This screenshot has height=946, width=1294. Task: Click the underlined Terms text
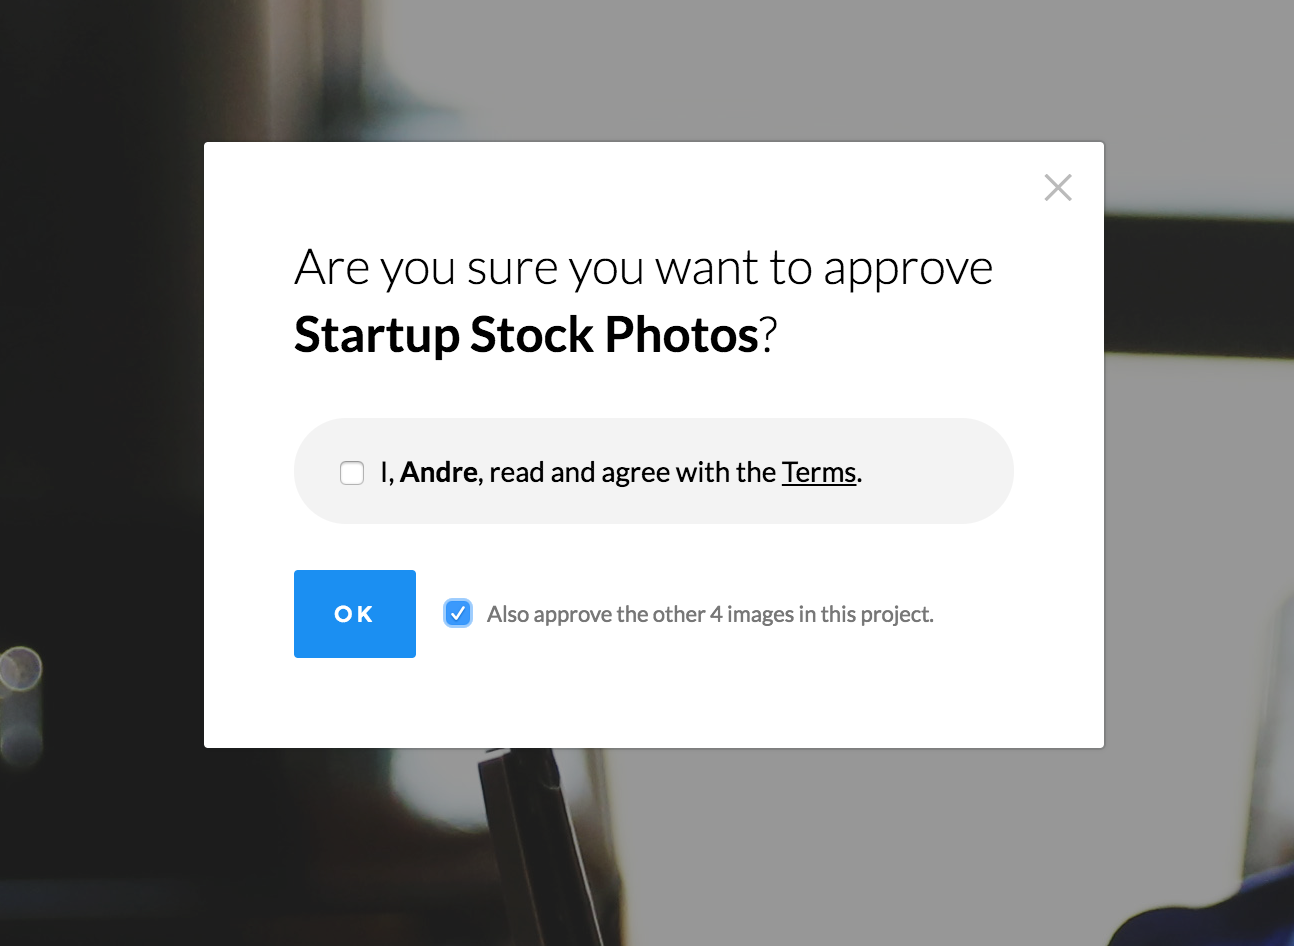818,472
